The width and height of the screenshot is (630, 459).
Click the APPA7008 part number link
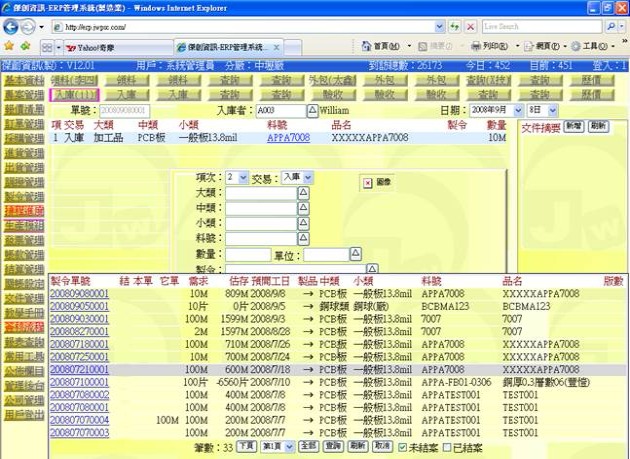288,139
